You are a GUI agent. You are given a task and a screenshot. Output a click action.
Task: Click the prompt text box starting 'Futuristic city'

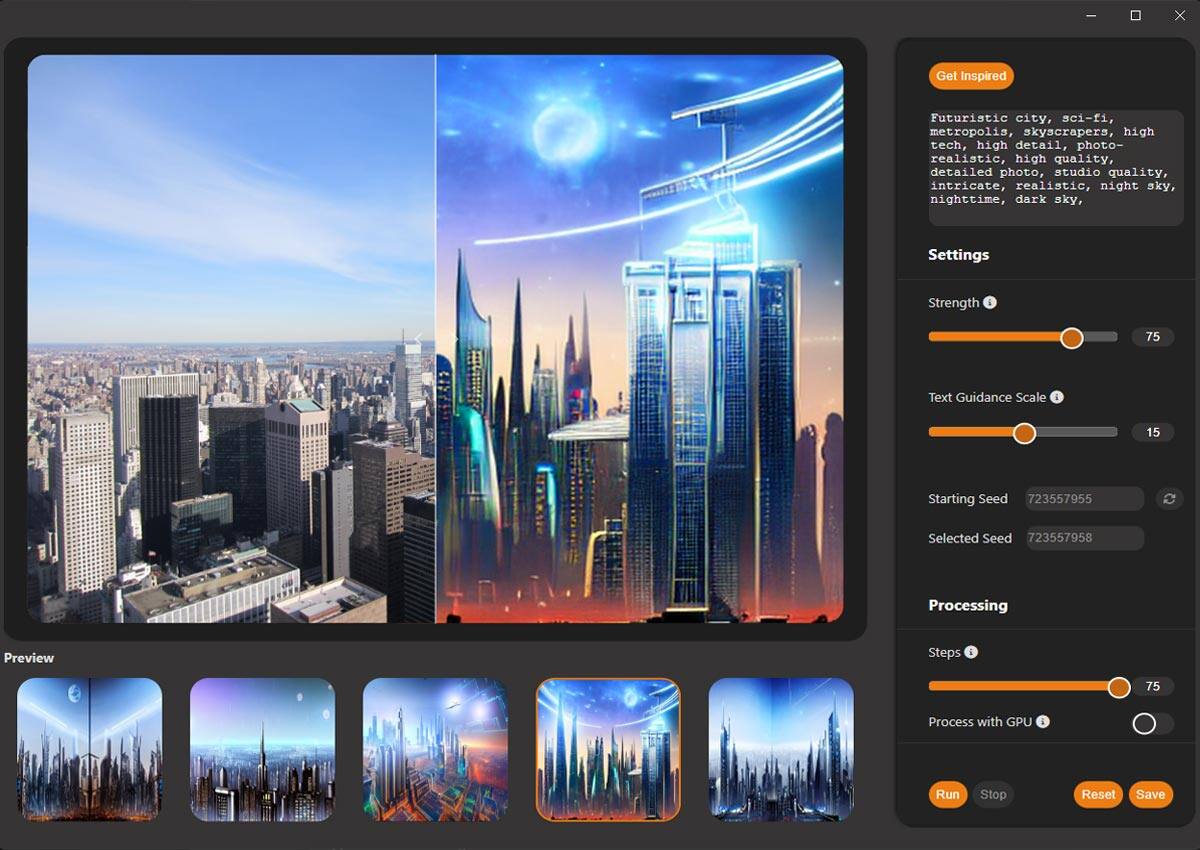1056,167
